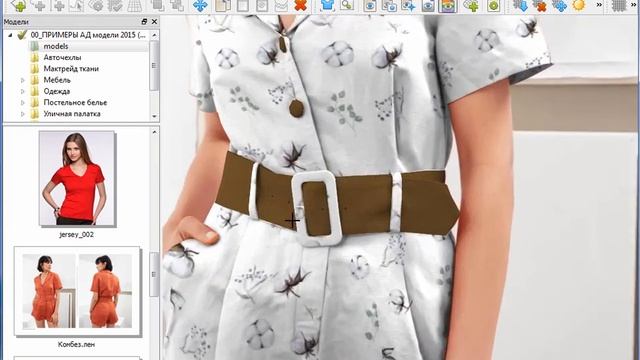Viewport: 640px width, 360px height.
Task: Toggle the rainbow eye view icon
Action: click(448, 5)
